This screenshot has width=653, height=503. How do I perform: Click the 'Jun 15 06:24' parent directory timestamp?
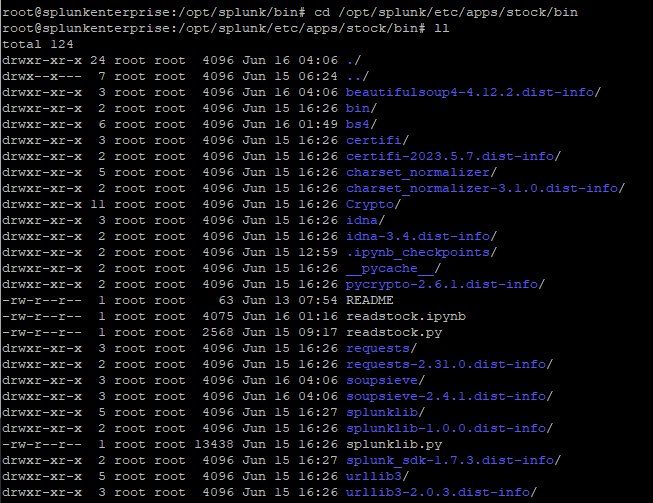coord(290,77)
